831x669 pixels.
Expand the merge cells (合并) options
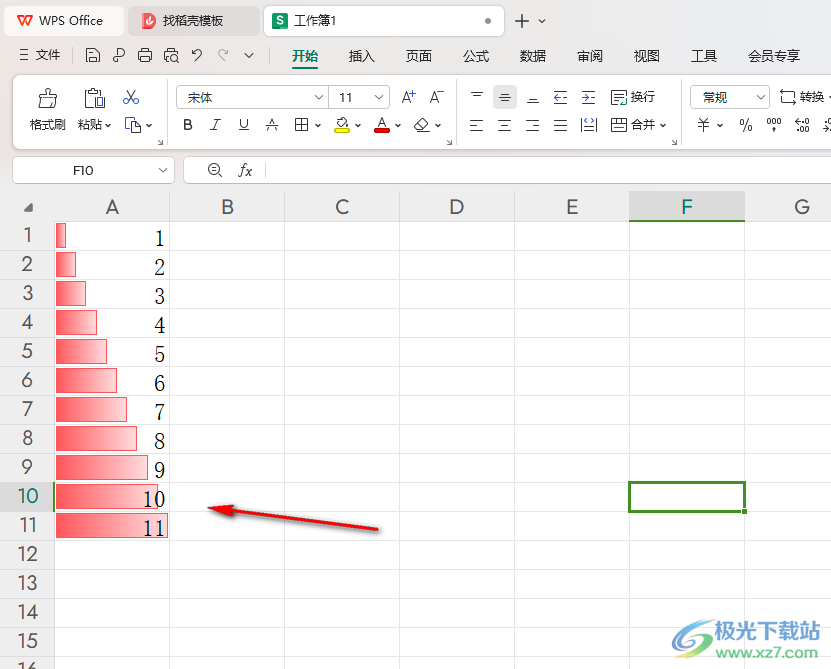tap(663, 126)
